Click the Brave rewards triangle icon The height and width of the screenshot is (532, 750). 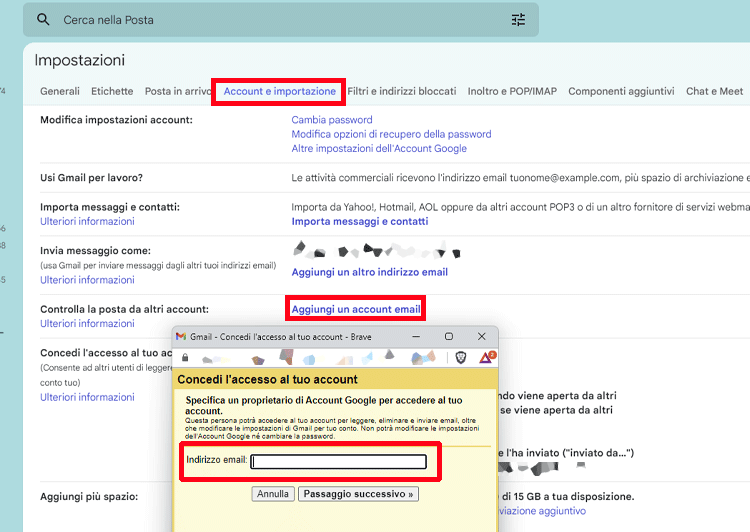487,357
